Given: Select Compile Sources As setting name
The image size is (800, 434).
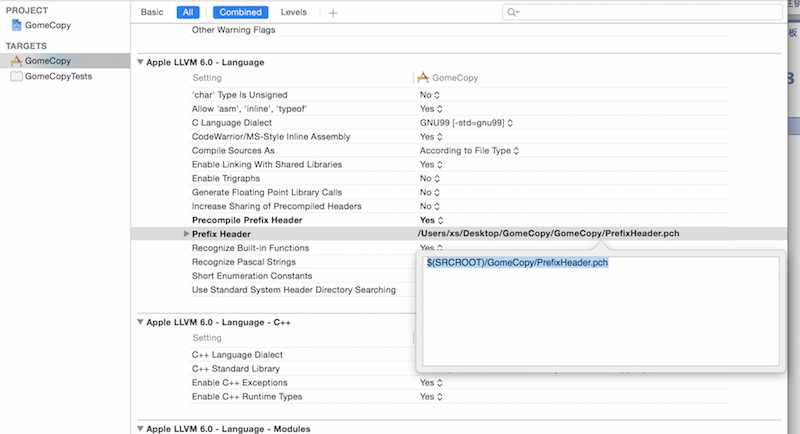Looking at the screenshot, I should pos(233,150).
